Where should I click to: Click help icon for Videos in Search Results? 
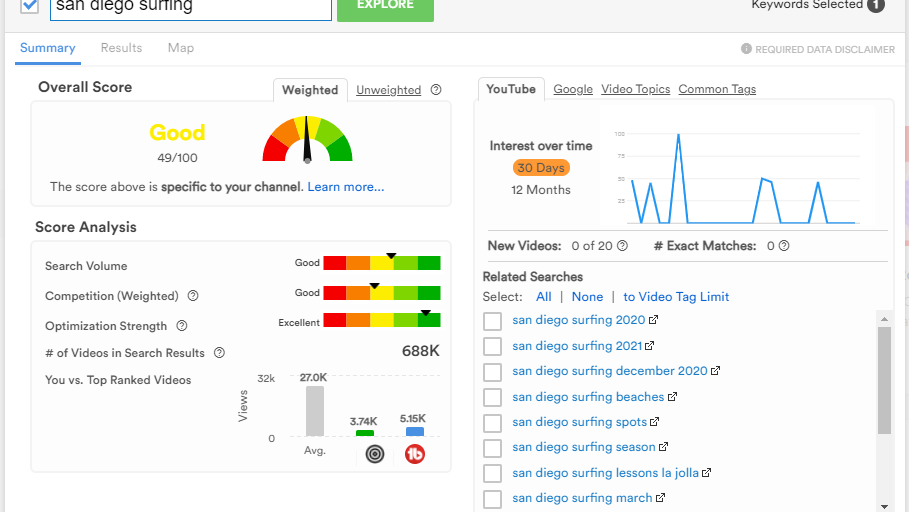click(x=219, y=353)
